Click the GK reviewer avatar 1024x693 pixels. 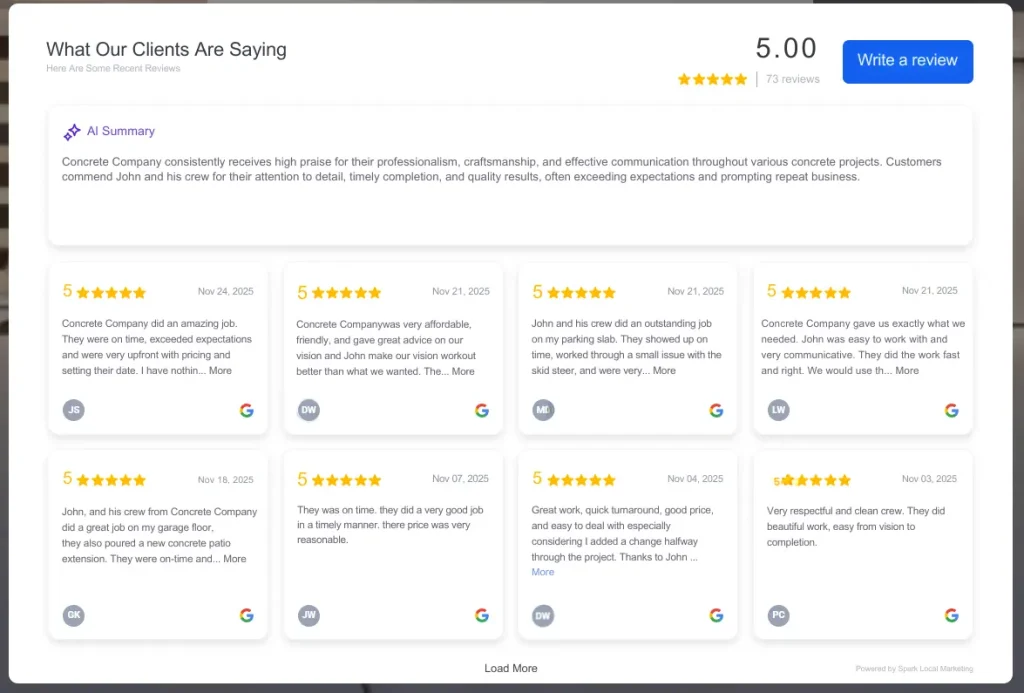(74, 615)
